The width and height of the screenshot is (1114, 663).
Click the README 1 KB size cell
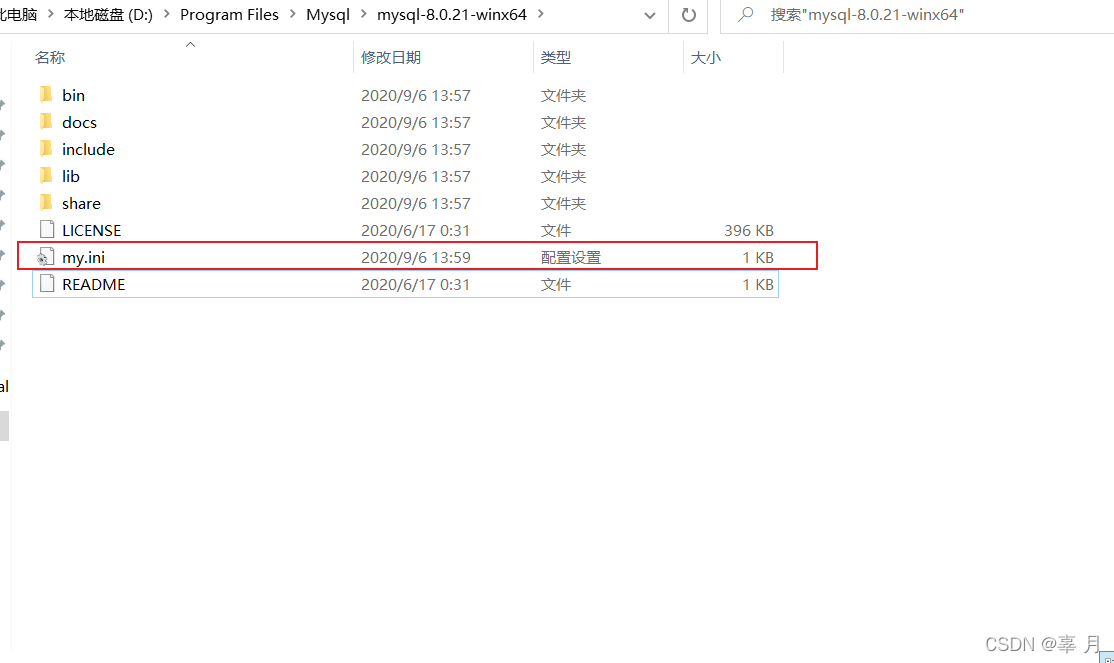click(758, 284)
